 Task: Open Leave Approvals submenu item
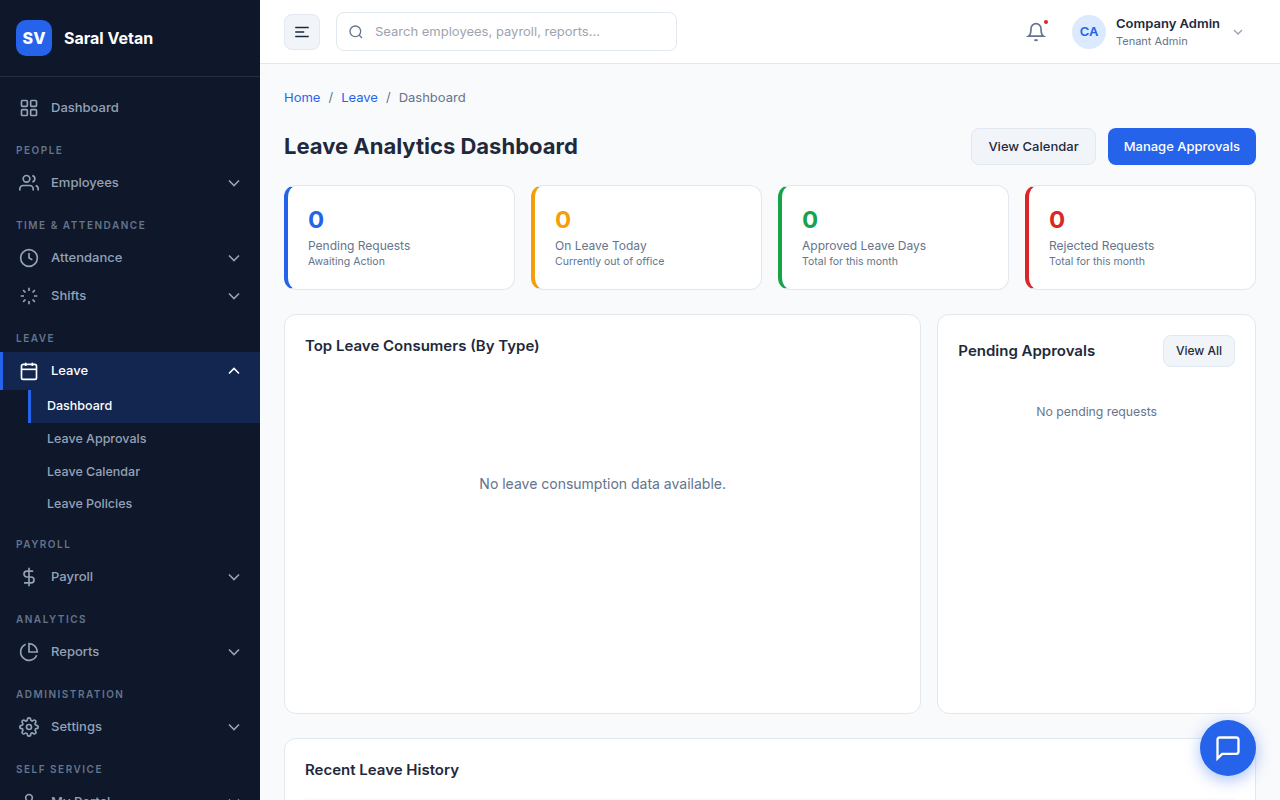click(x=144, y=439)
